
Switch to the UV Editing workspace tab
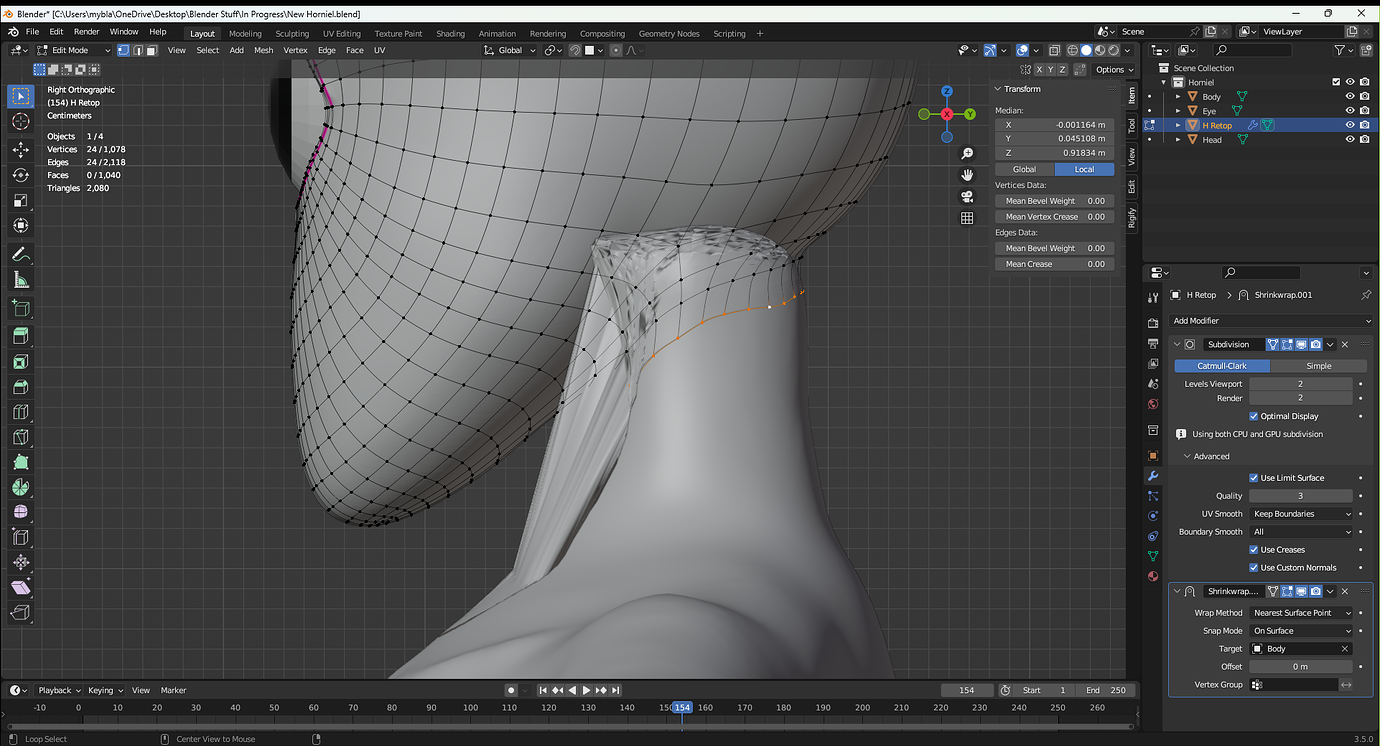tap(341, 33)
